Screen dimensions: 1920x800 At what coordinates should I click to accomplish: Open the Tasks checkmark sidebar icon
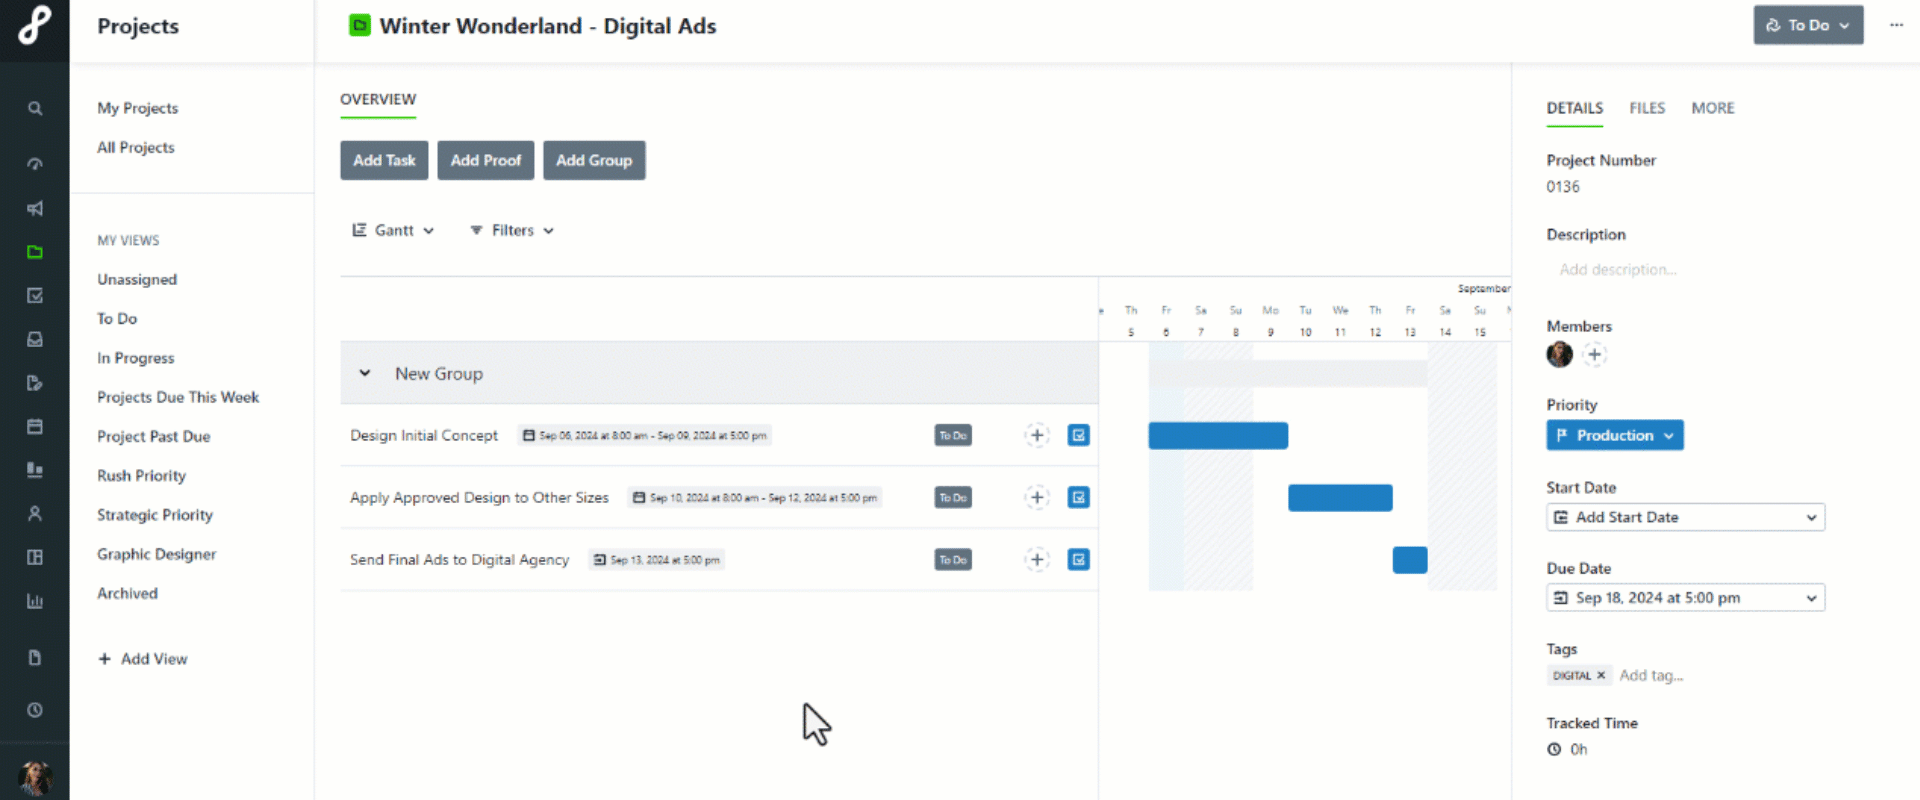coord(35,295)
